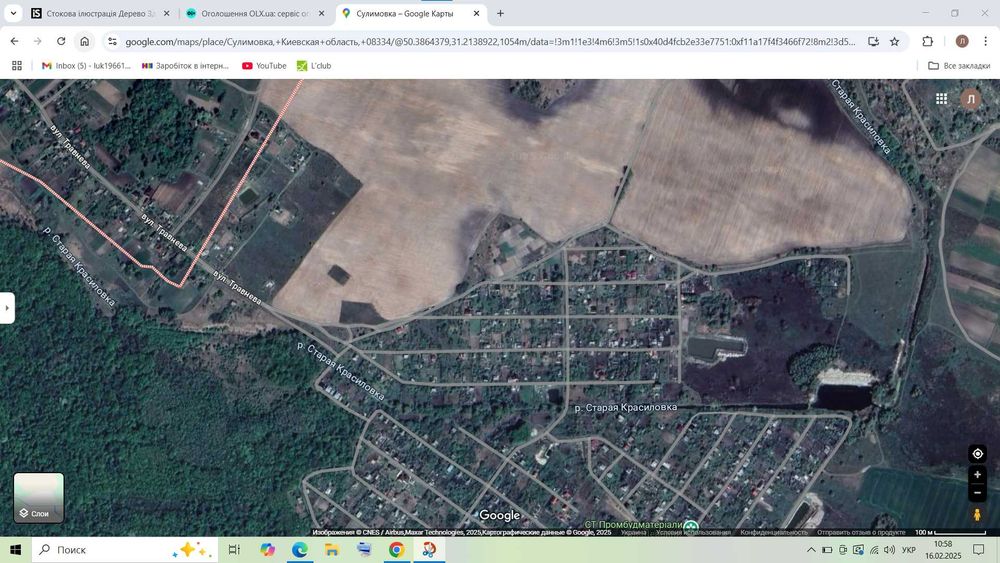Install app icon in address bar
Screen dimensions: 1000x563
pyautogui.click(x=873, y=41)
